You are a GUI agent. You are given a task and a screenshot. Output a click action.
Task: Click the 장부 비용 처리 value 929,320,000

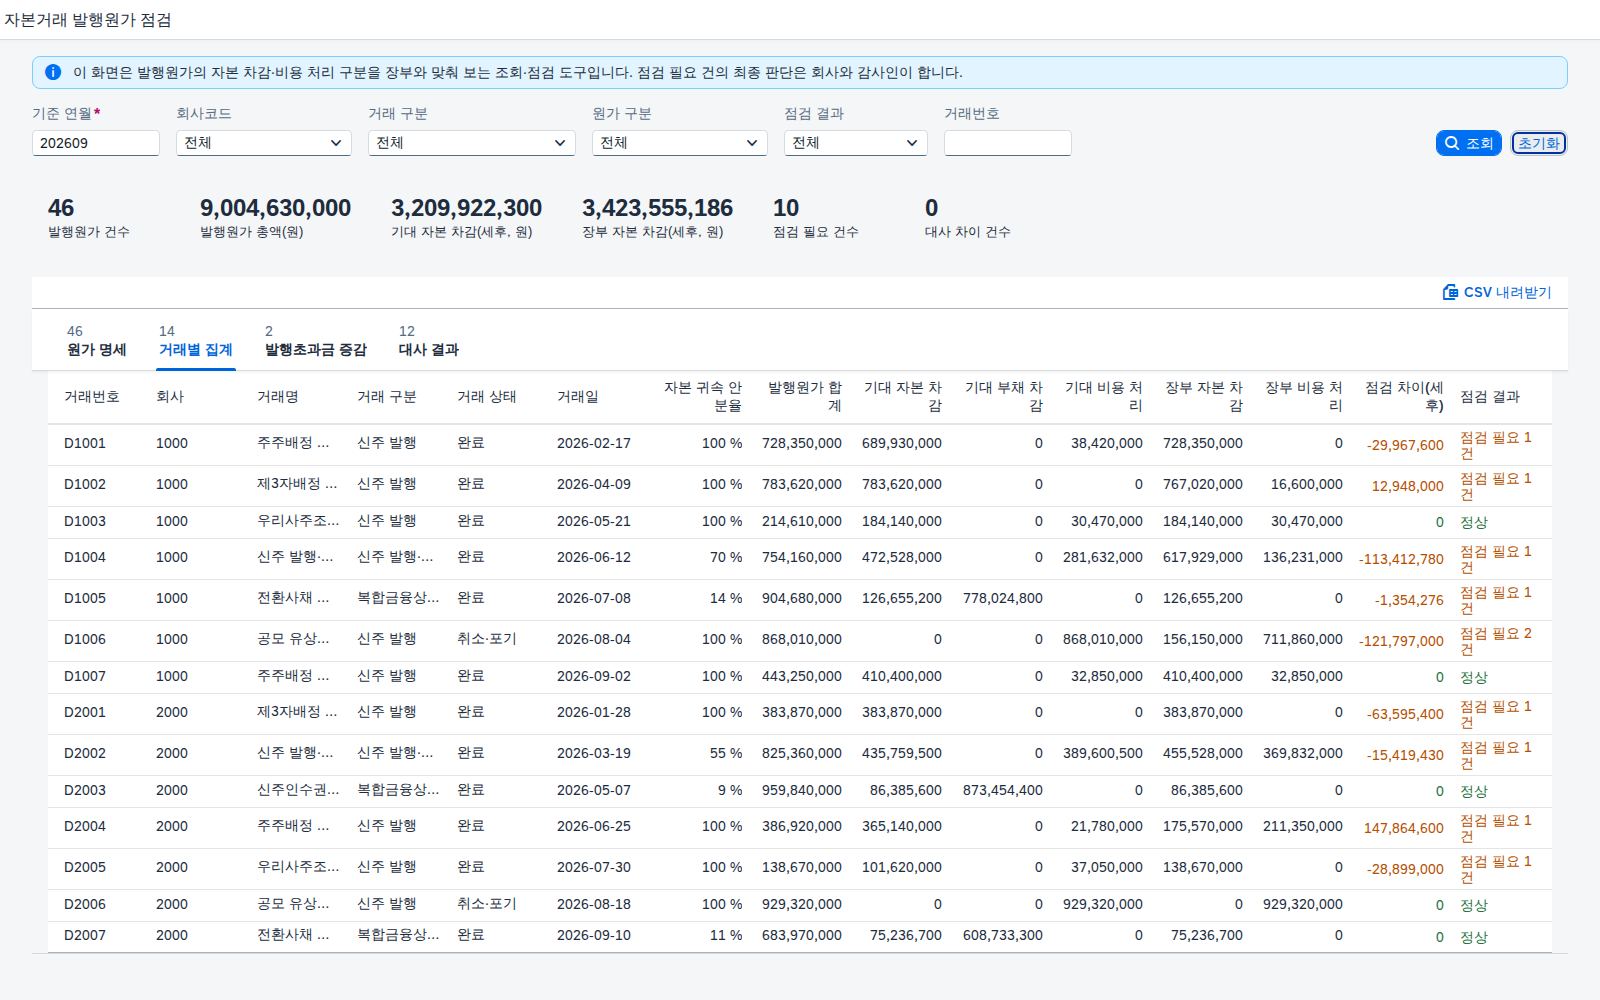(x=1303, y=904)
